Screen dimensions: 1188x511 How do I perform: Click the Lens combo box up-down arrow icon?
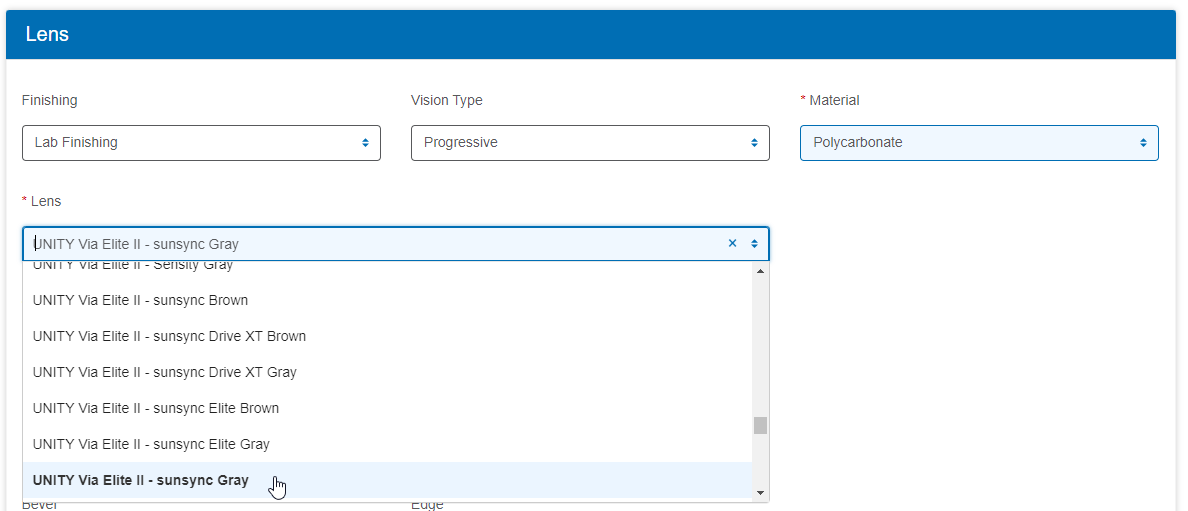pyautogui.click(x=754, y=244)
